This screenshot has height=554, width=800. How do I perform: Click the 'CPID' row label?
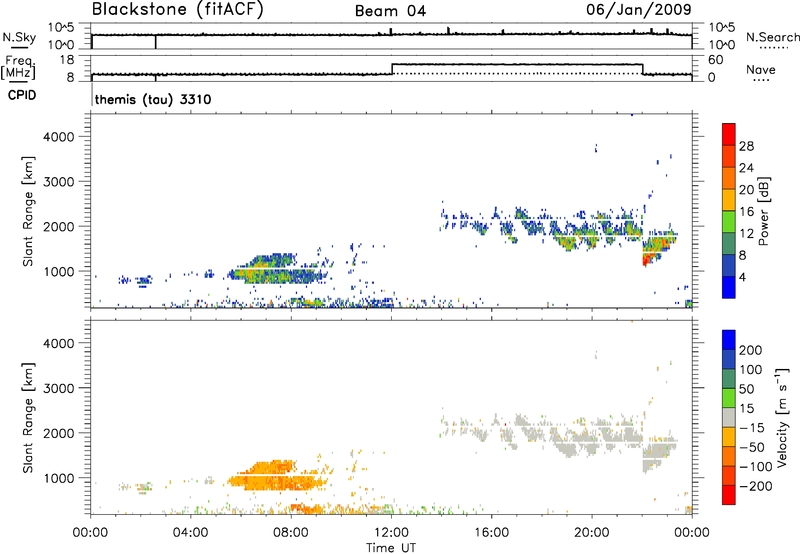[x=22, y=95]
